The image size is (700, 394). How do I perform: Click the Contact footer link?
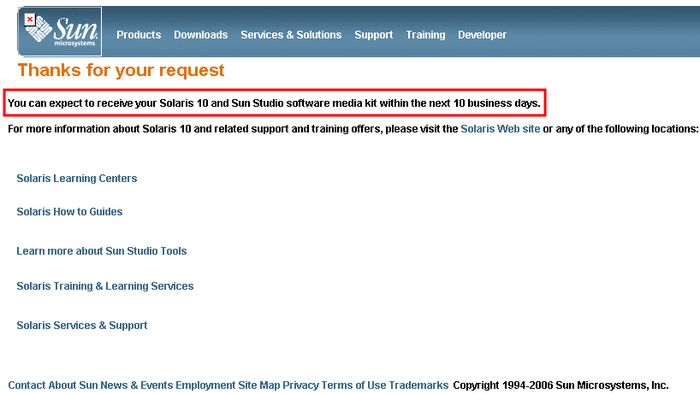click(27, 385)
